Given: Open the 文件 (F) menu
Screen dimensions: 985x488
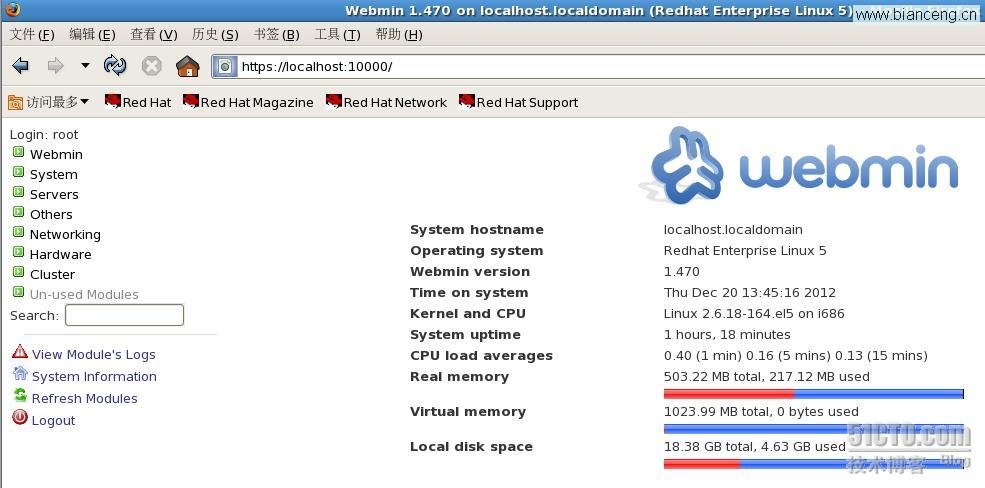Looking at the screenshot, I should [31, 34].
